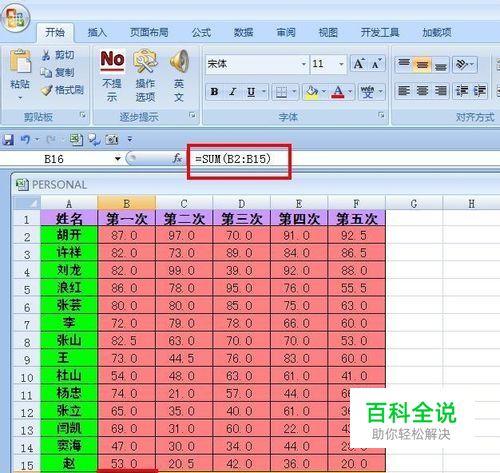
Task: Click the Name Box showing B16
Action: 54,159
